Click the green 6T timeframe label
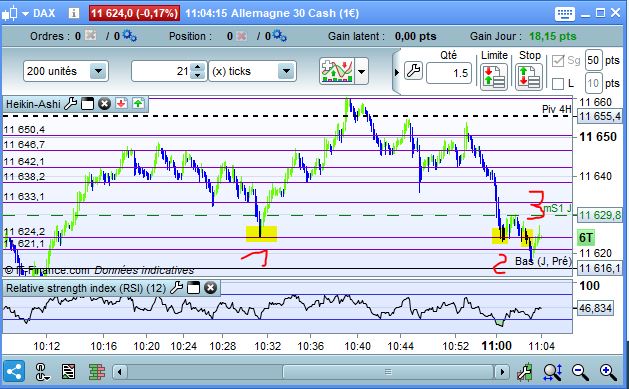The height and width of the screenshot is (389, 629). click(586, 238)
